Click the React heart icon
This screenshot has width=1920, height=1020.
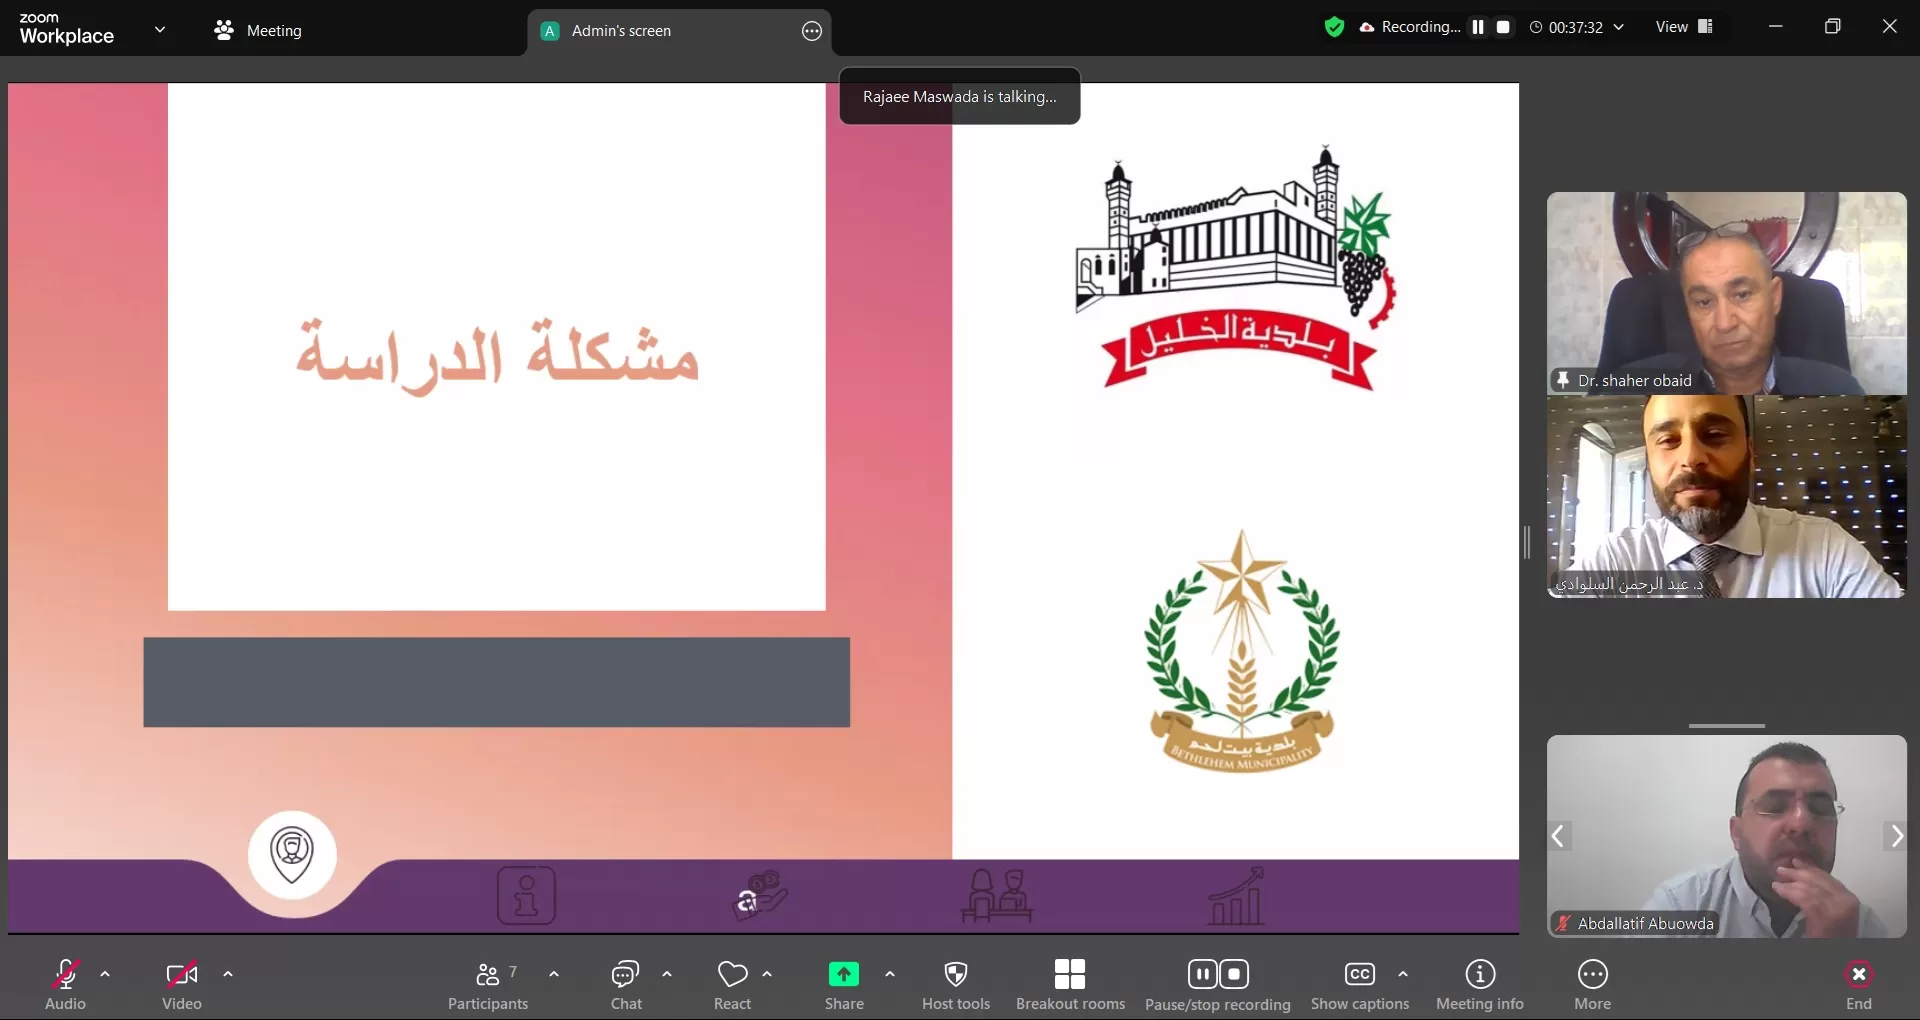732,985
